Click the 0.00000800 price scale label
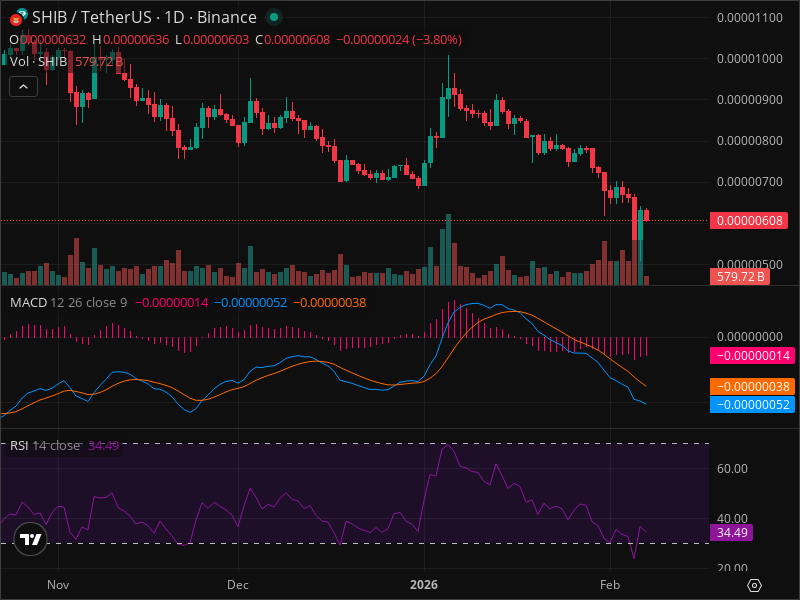 pos(749,141)
